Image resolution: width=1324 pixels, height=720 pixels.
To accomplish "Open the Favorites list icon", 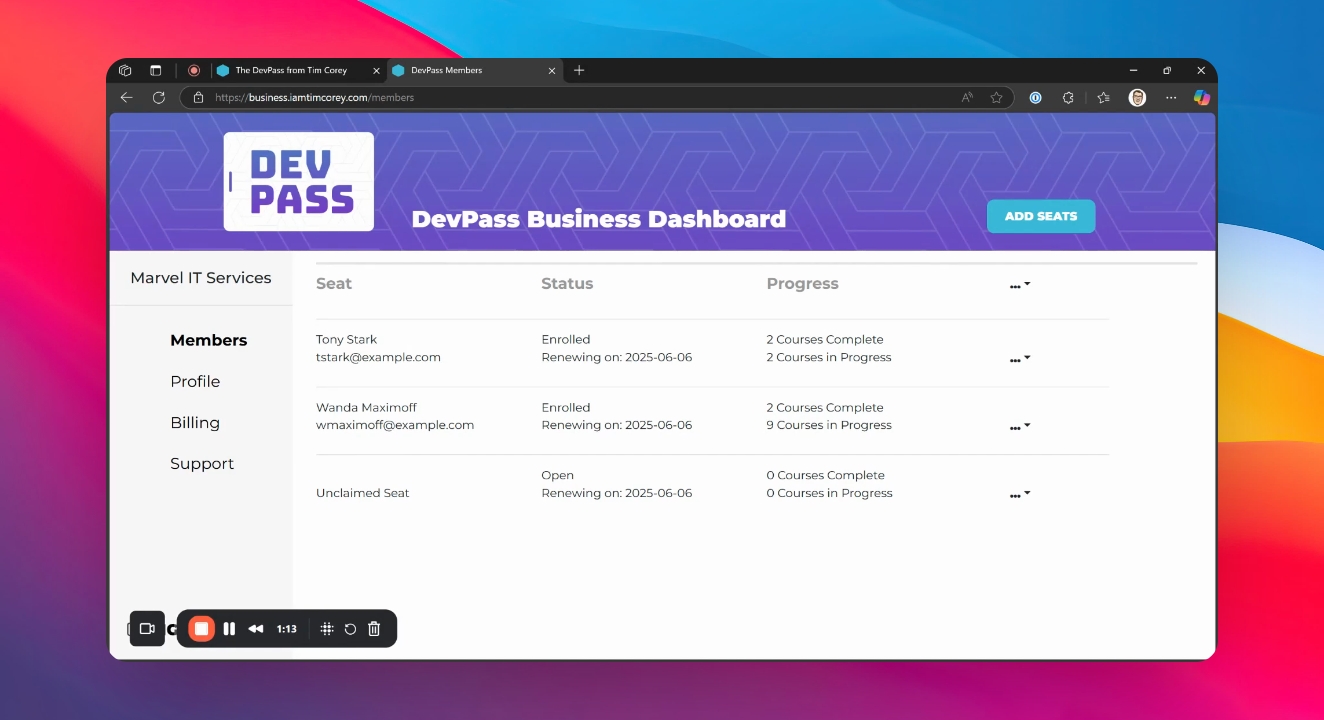I will (1103, 97).
